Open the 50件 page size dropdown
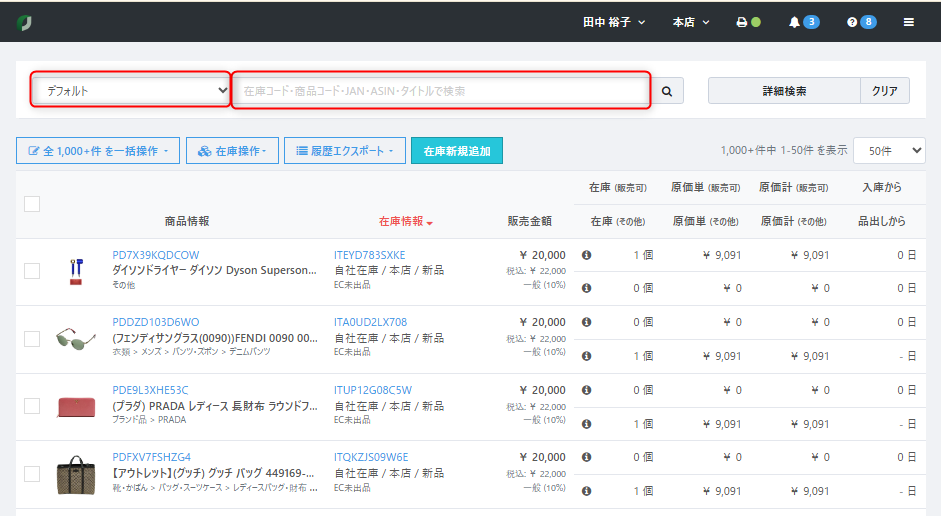This screenshot has width=941, height=516. (x=889, y=151)
